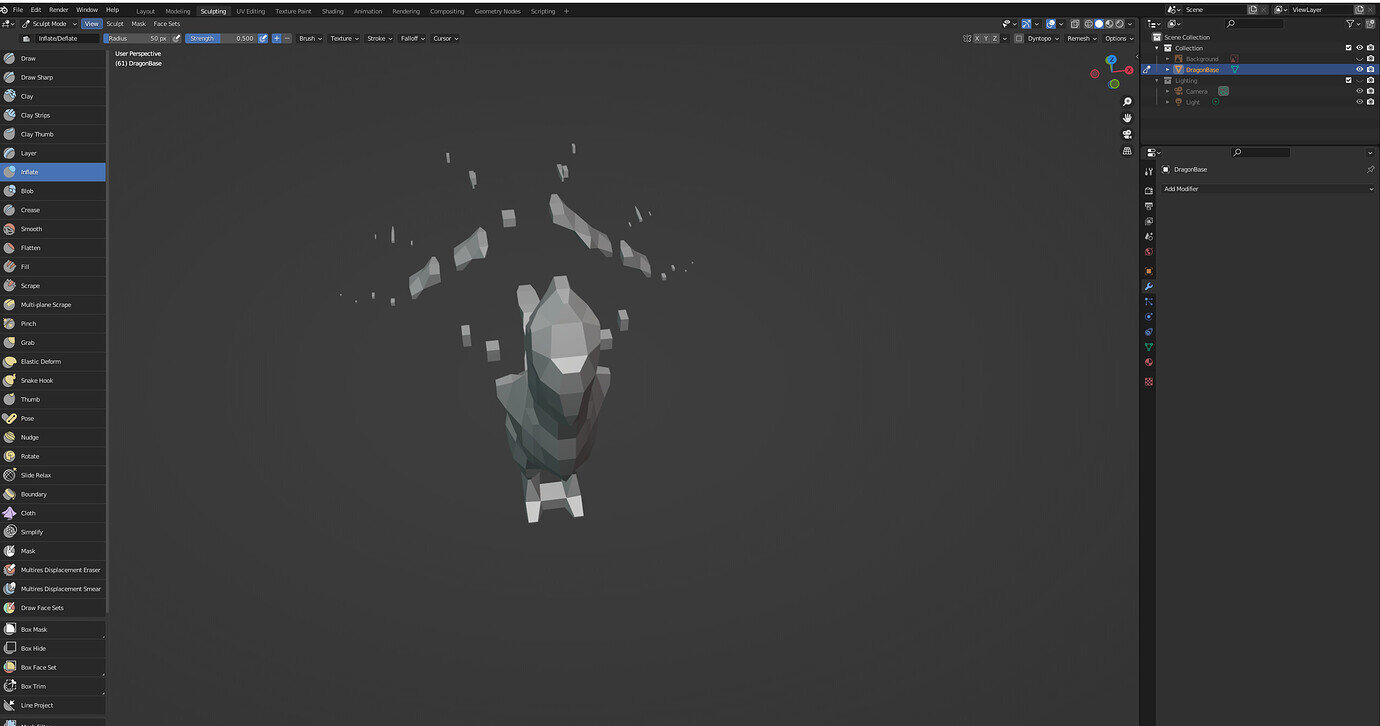Screen dimensions: 1380x726
Task: Toggle visibility eye of Camera
Action: [x=1359, y=91]
